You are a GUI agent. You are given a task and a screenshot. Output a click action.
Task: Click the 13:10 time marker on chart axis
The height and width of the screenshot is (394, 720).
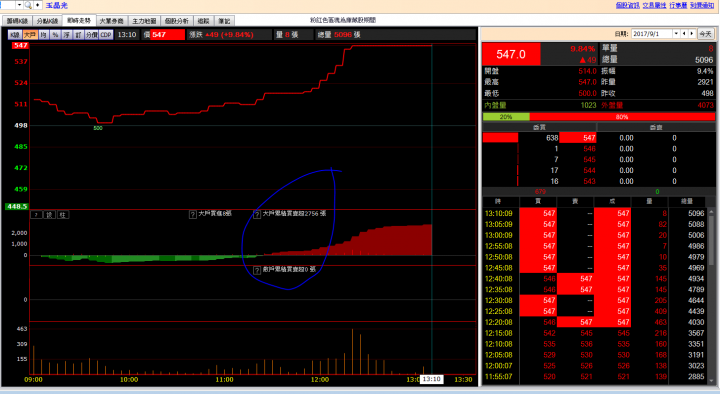point(431,379)
